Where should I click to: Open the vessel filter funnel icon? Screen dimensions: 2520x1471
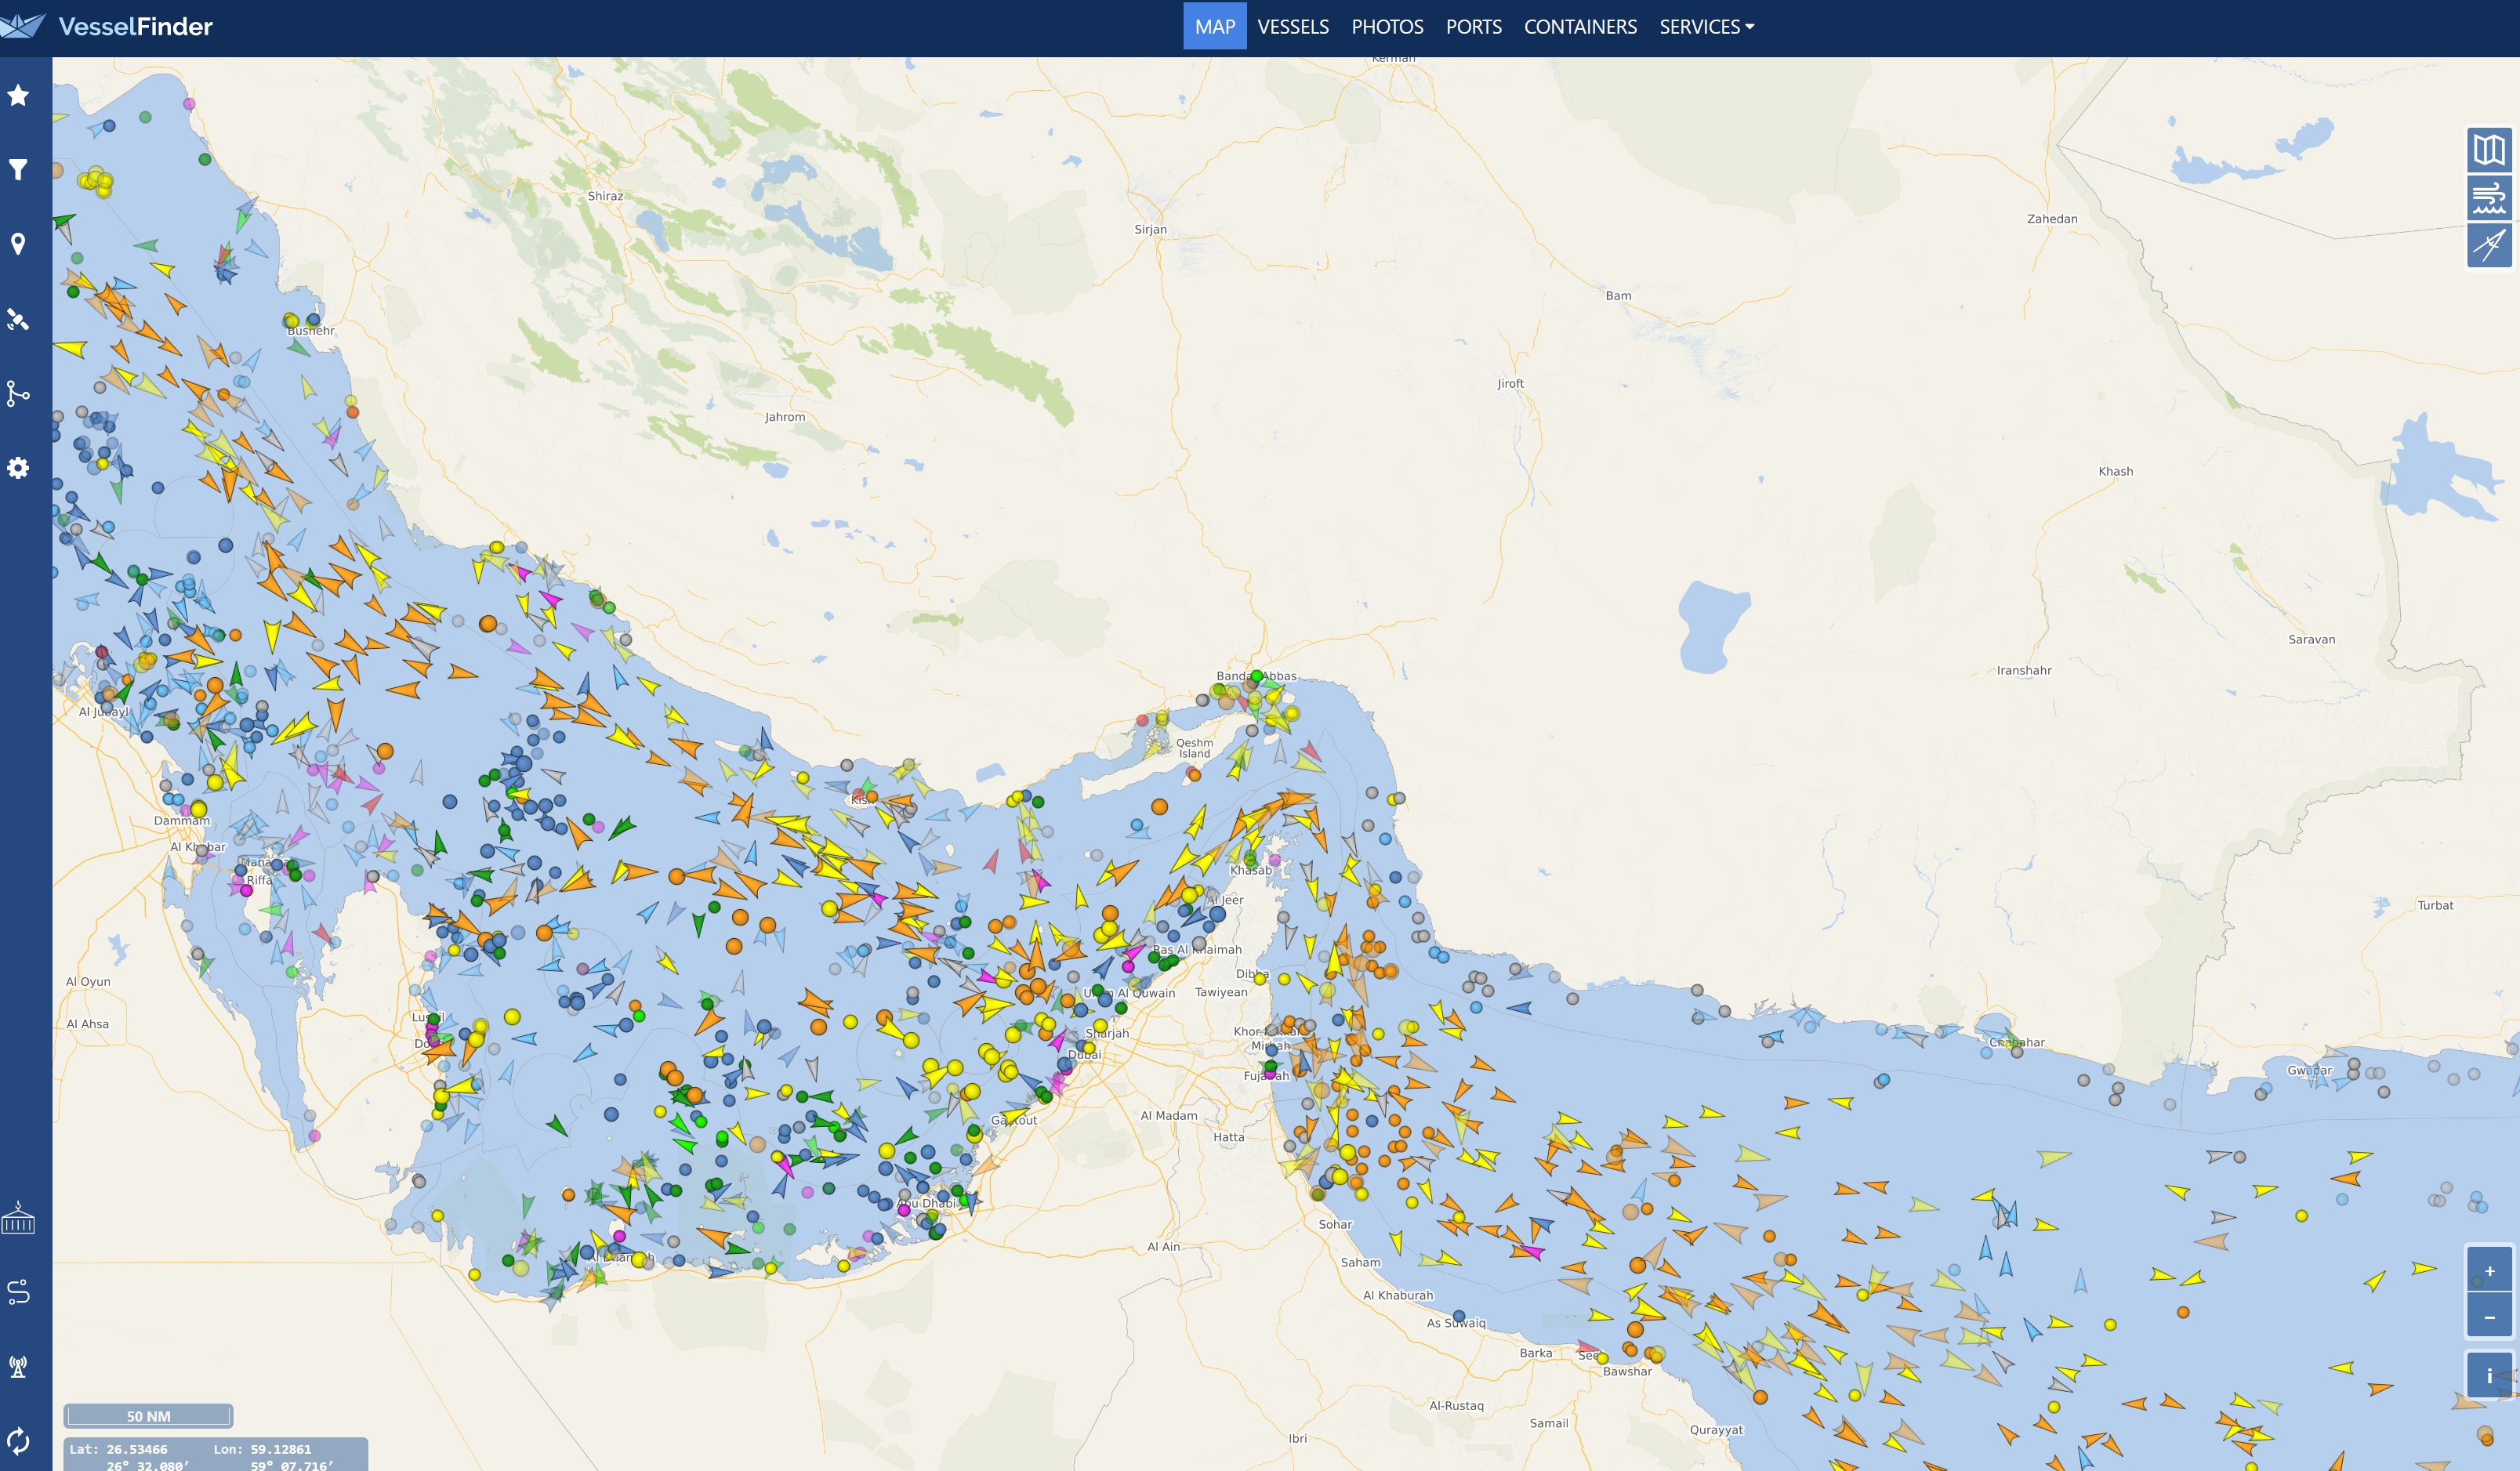tap(18, 170)
